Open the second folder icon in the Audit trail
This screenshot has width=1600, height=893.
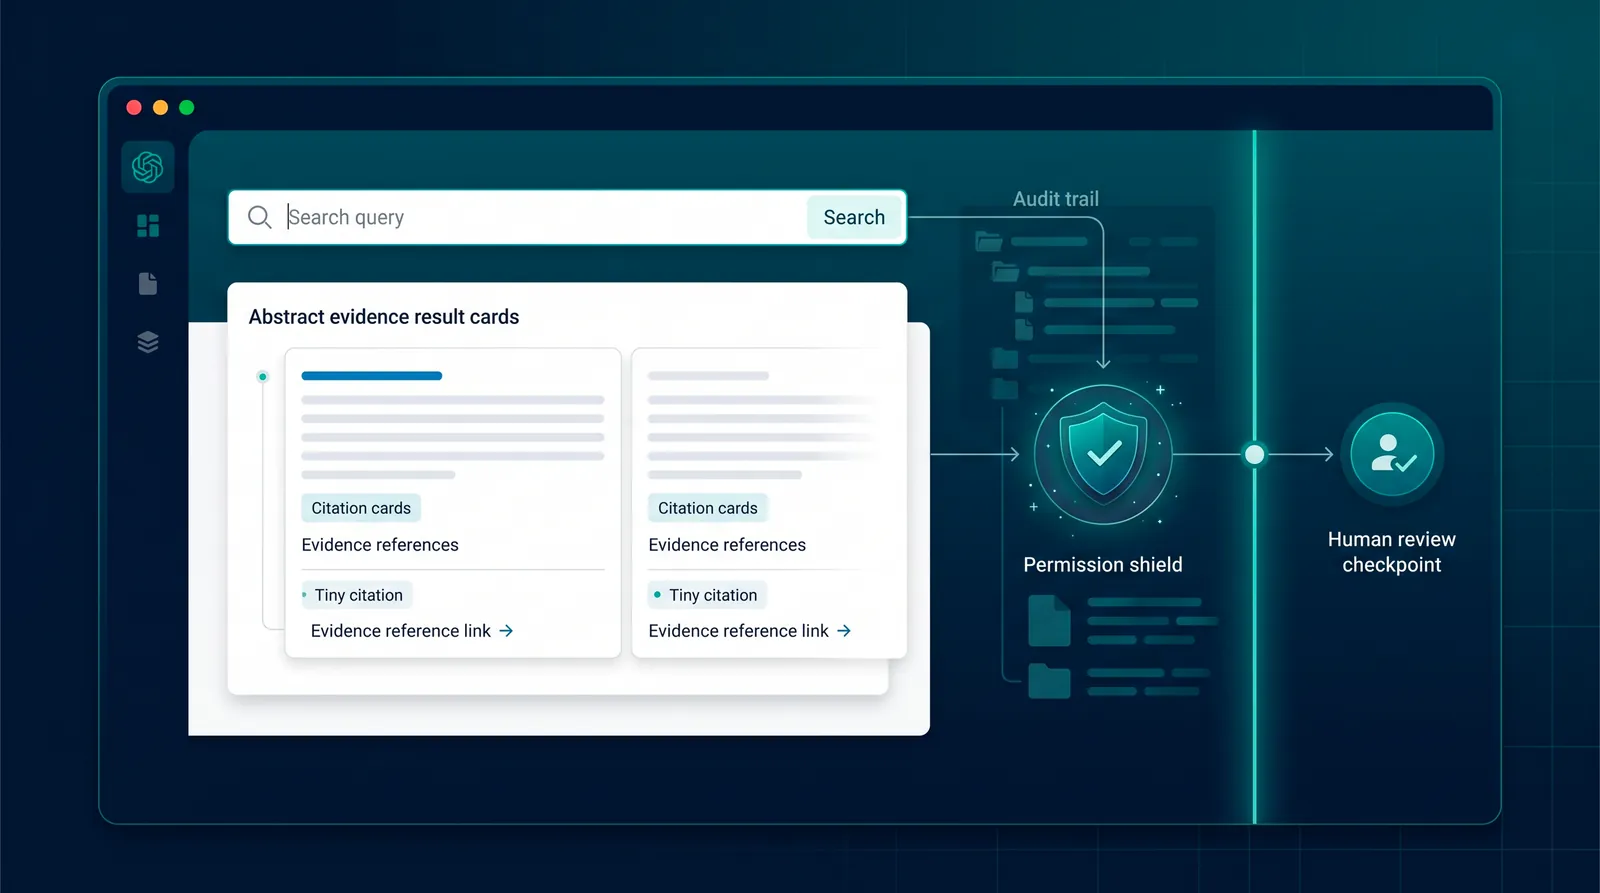1005,271
